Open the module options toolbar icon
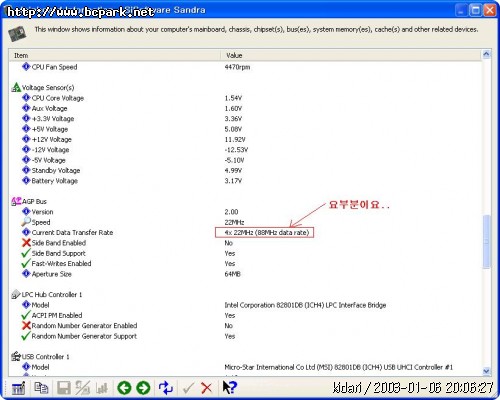Screen dimensions: 500x400 [18, 388]
